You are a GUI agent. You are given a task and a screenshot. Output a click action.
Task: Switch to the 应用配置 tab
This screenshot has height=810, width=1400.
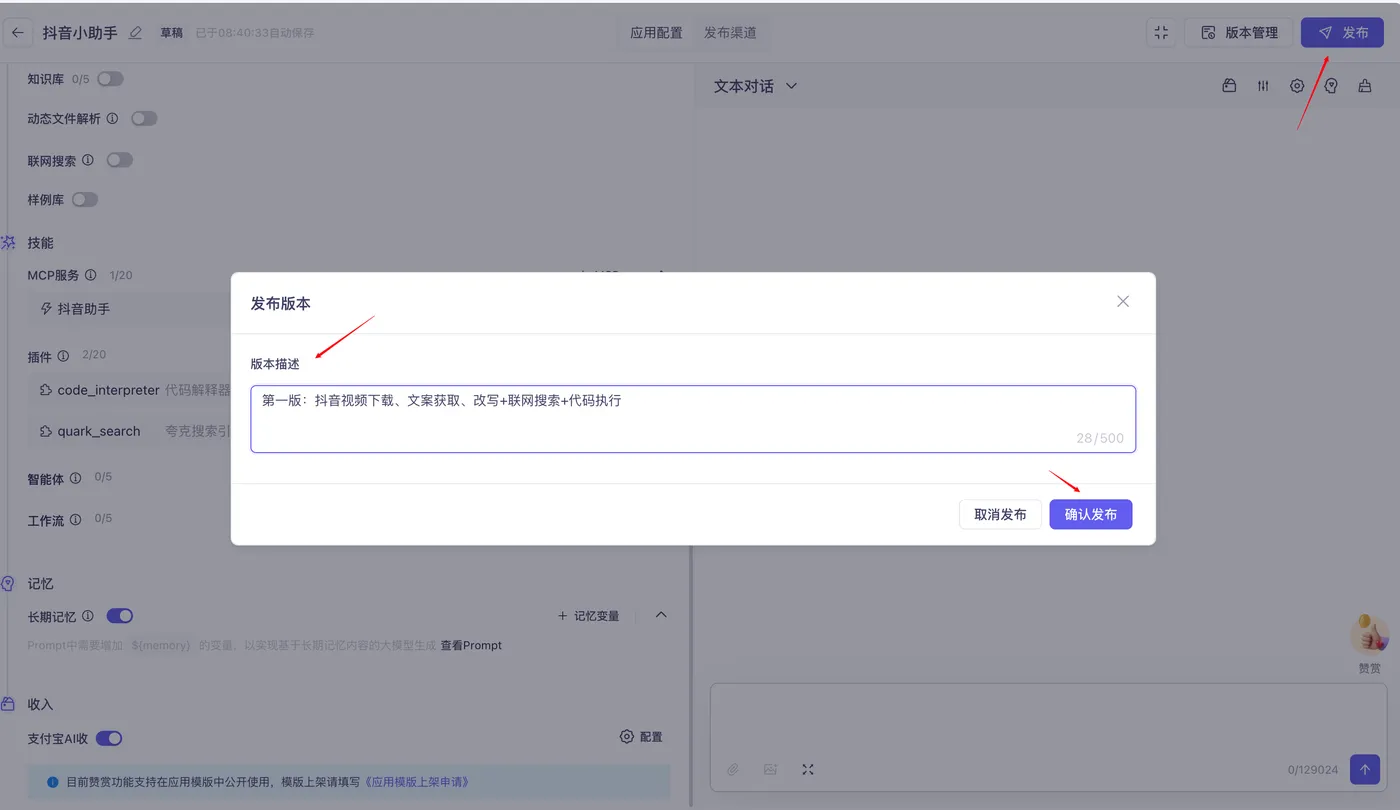(x=656, y=33)
